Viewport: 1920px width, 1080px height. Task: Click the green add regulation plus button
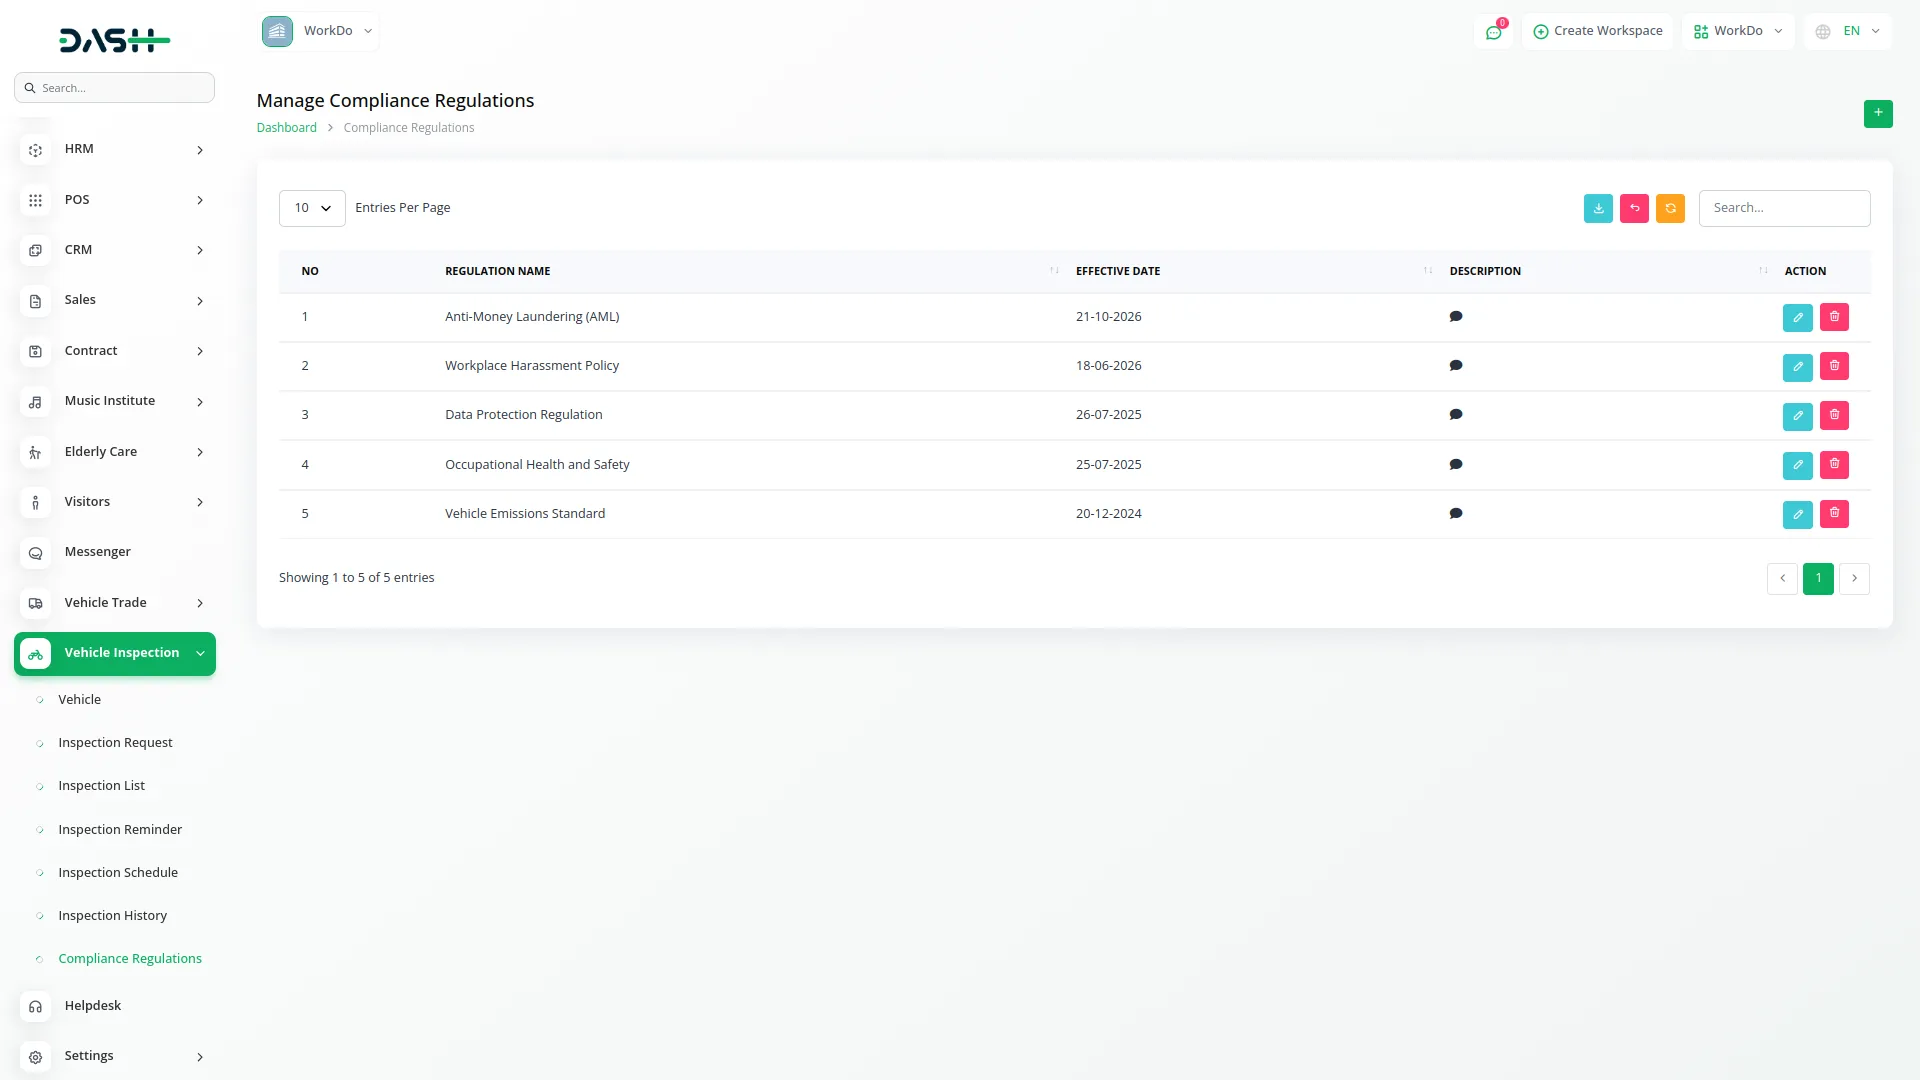[1877, 113]
